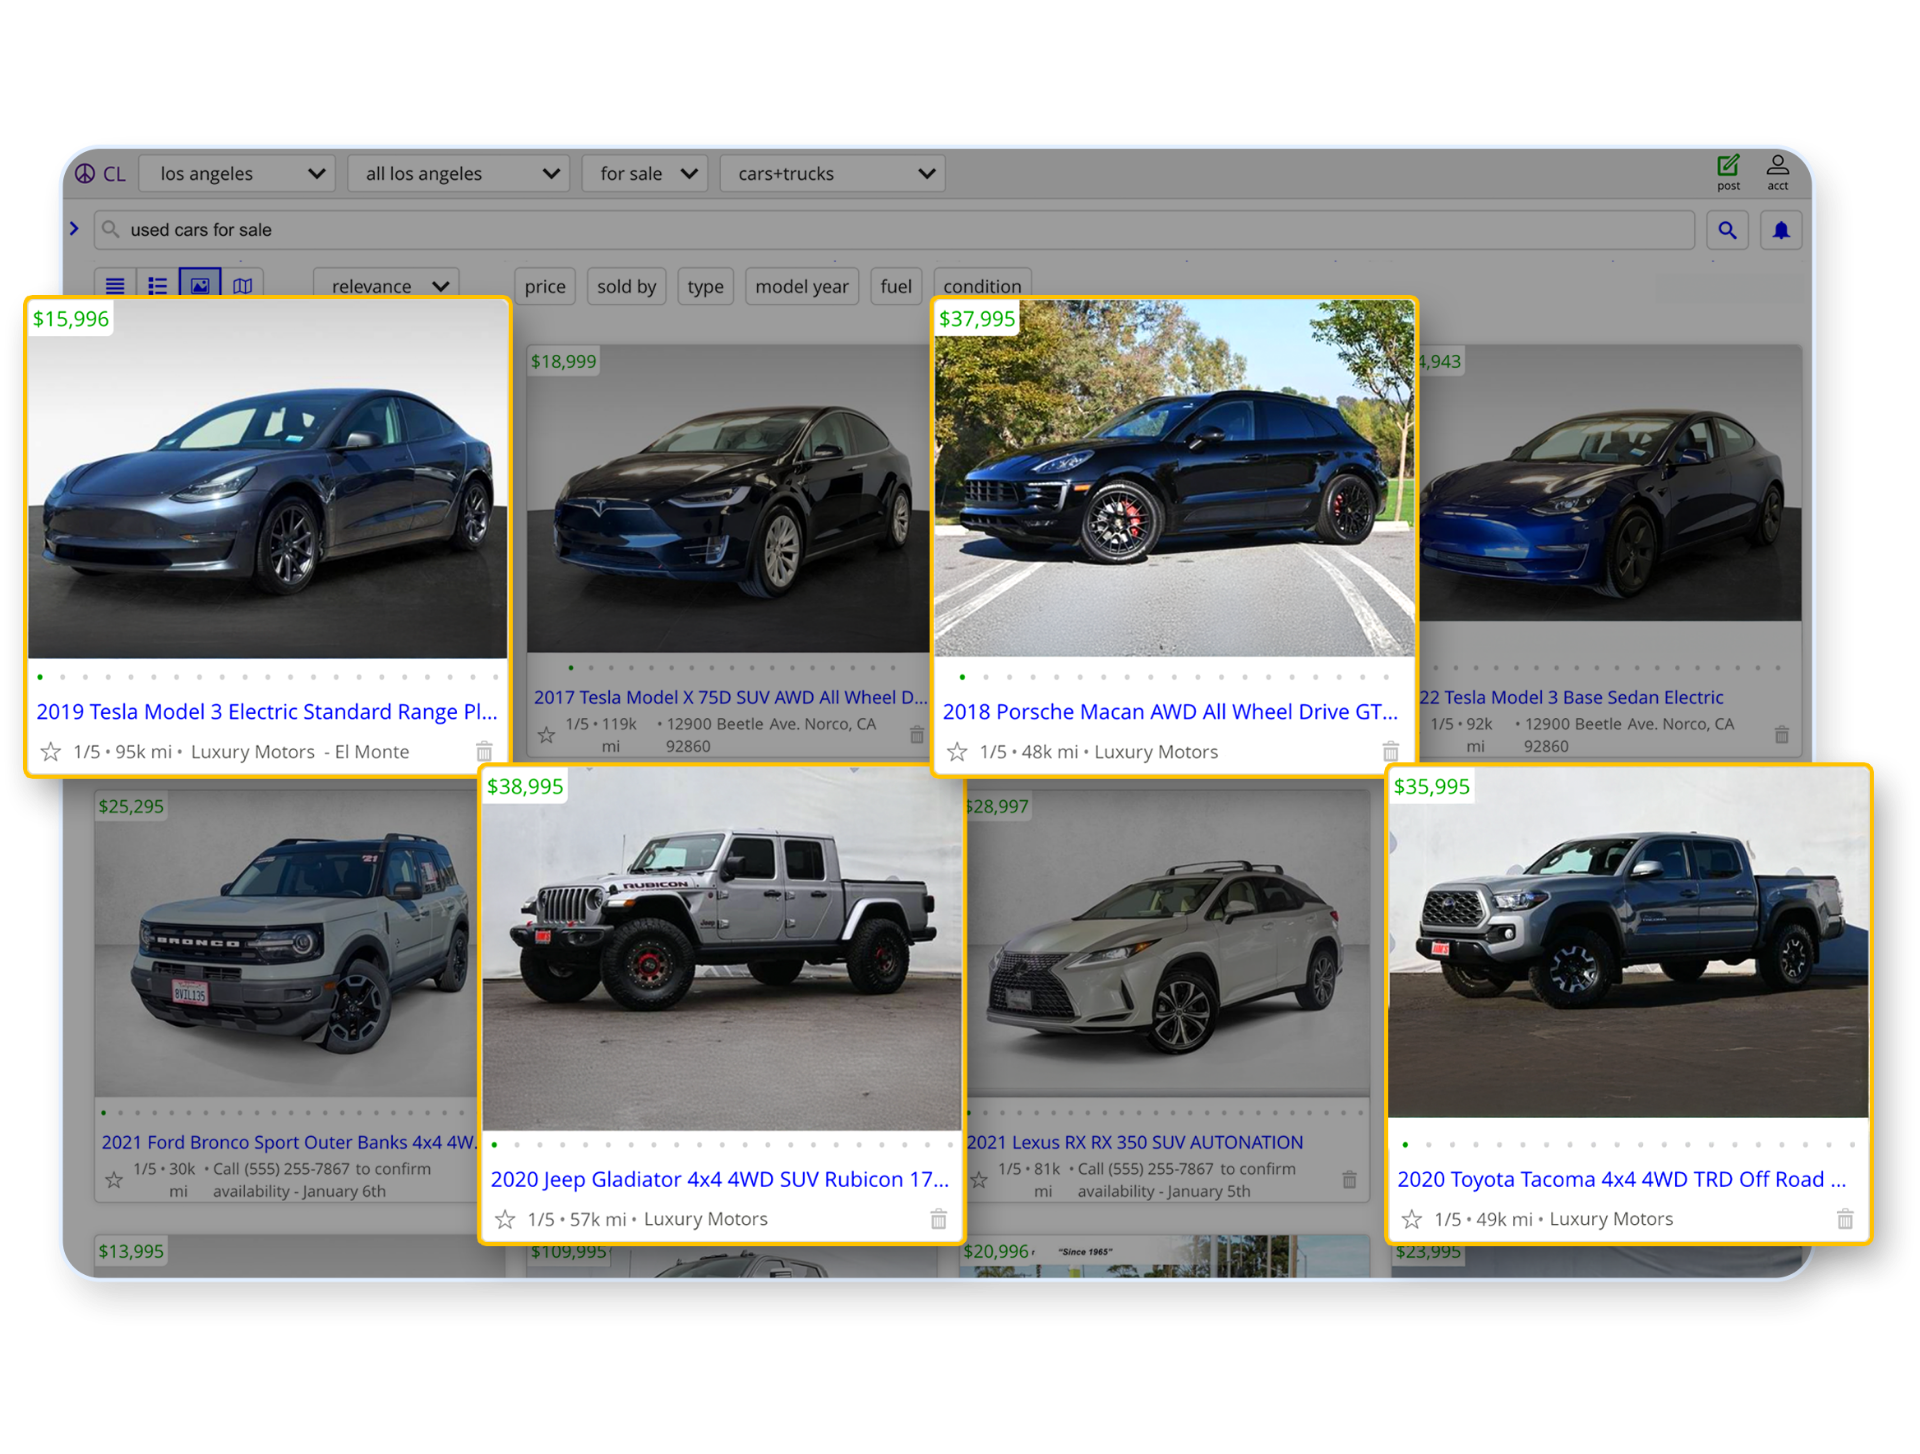Viewport: 1920px width, 1454px height.
Task: Switch to map view icon
Action: 242,286
